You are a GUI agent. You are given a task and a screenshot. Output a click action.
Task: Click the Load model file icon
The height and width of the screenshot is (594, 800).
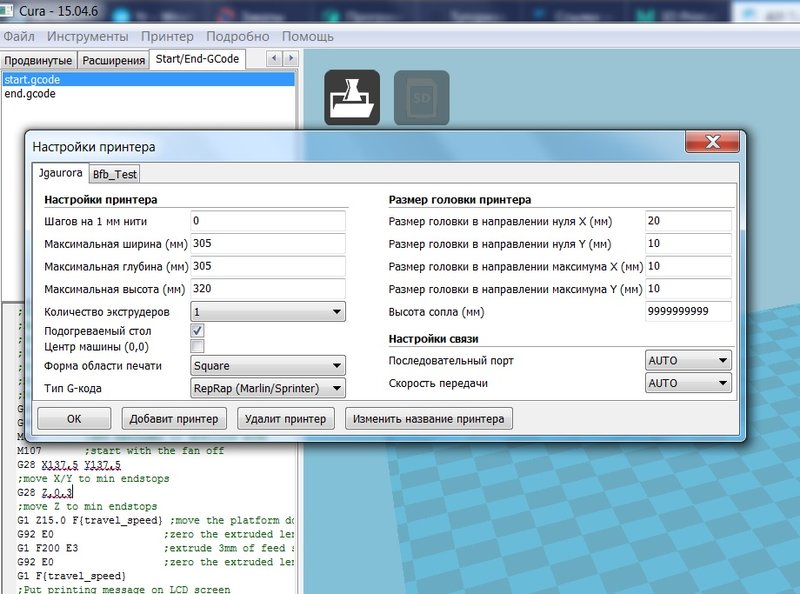click(x=352, y=97)
